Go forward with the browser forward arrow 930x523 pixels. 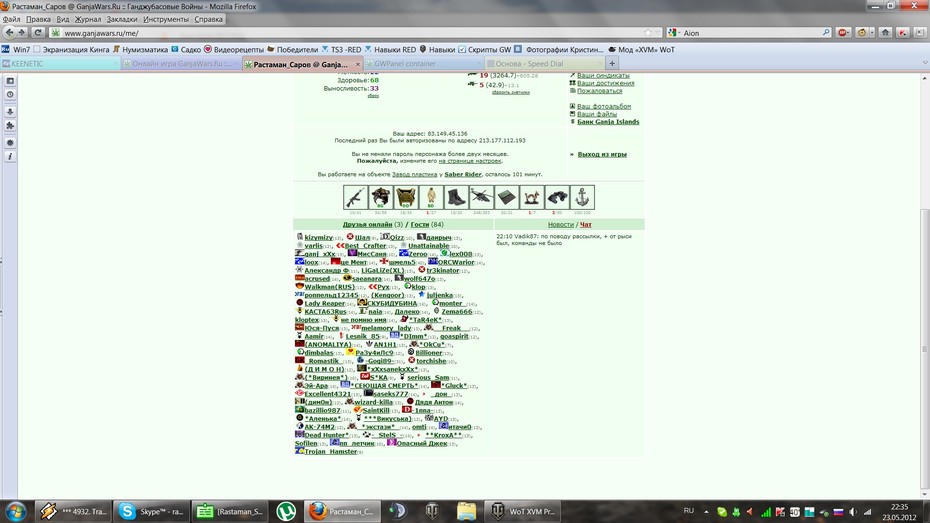click(22, 33)
